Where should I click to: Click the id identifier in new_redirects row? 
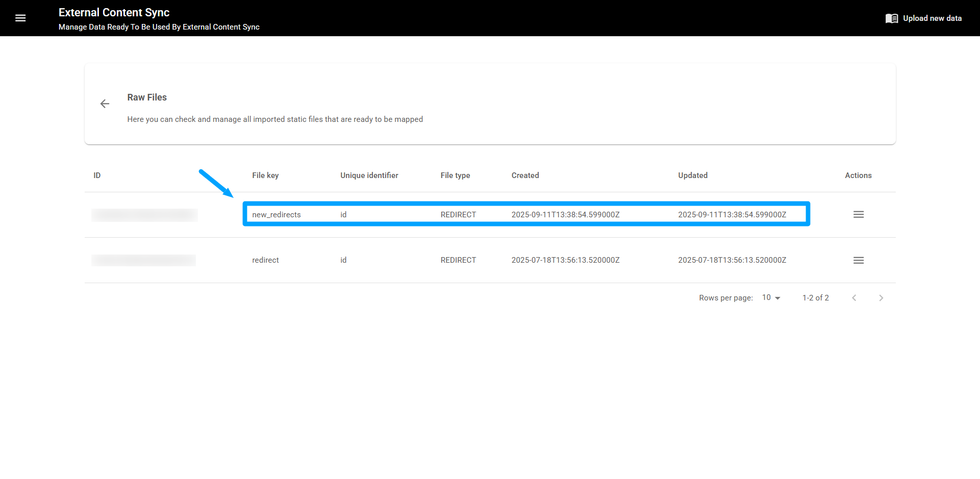pos(344,214)
